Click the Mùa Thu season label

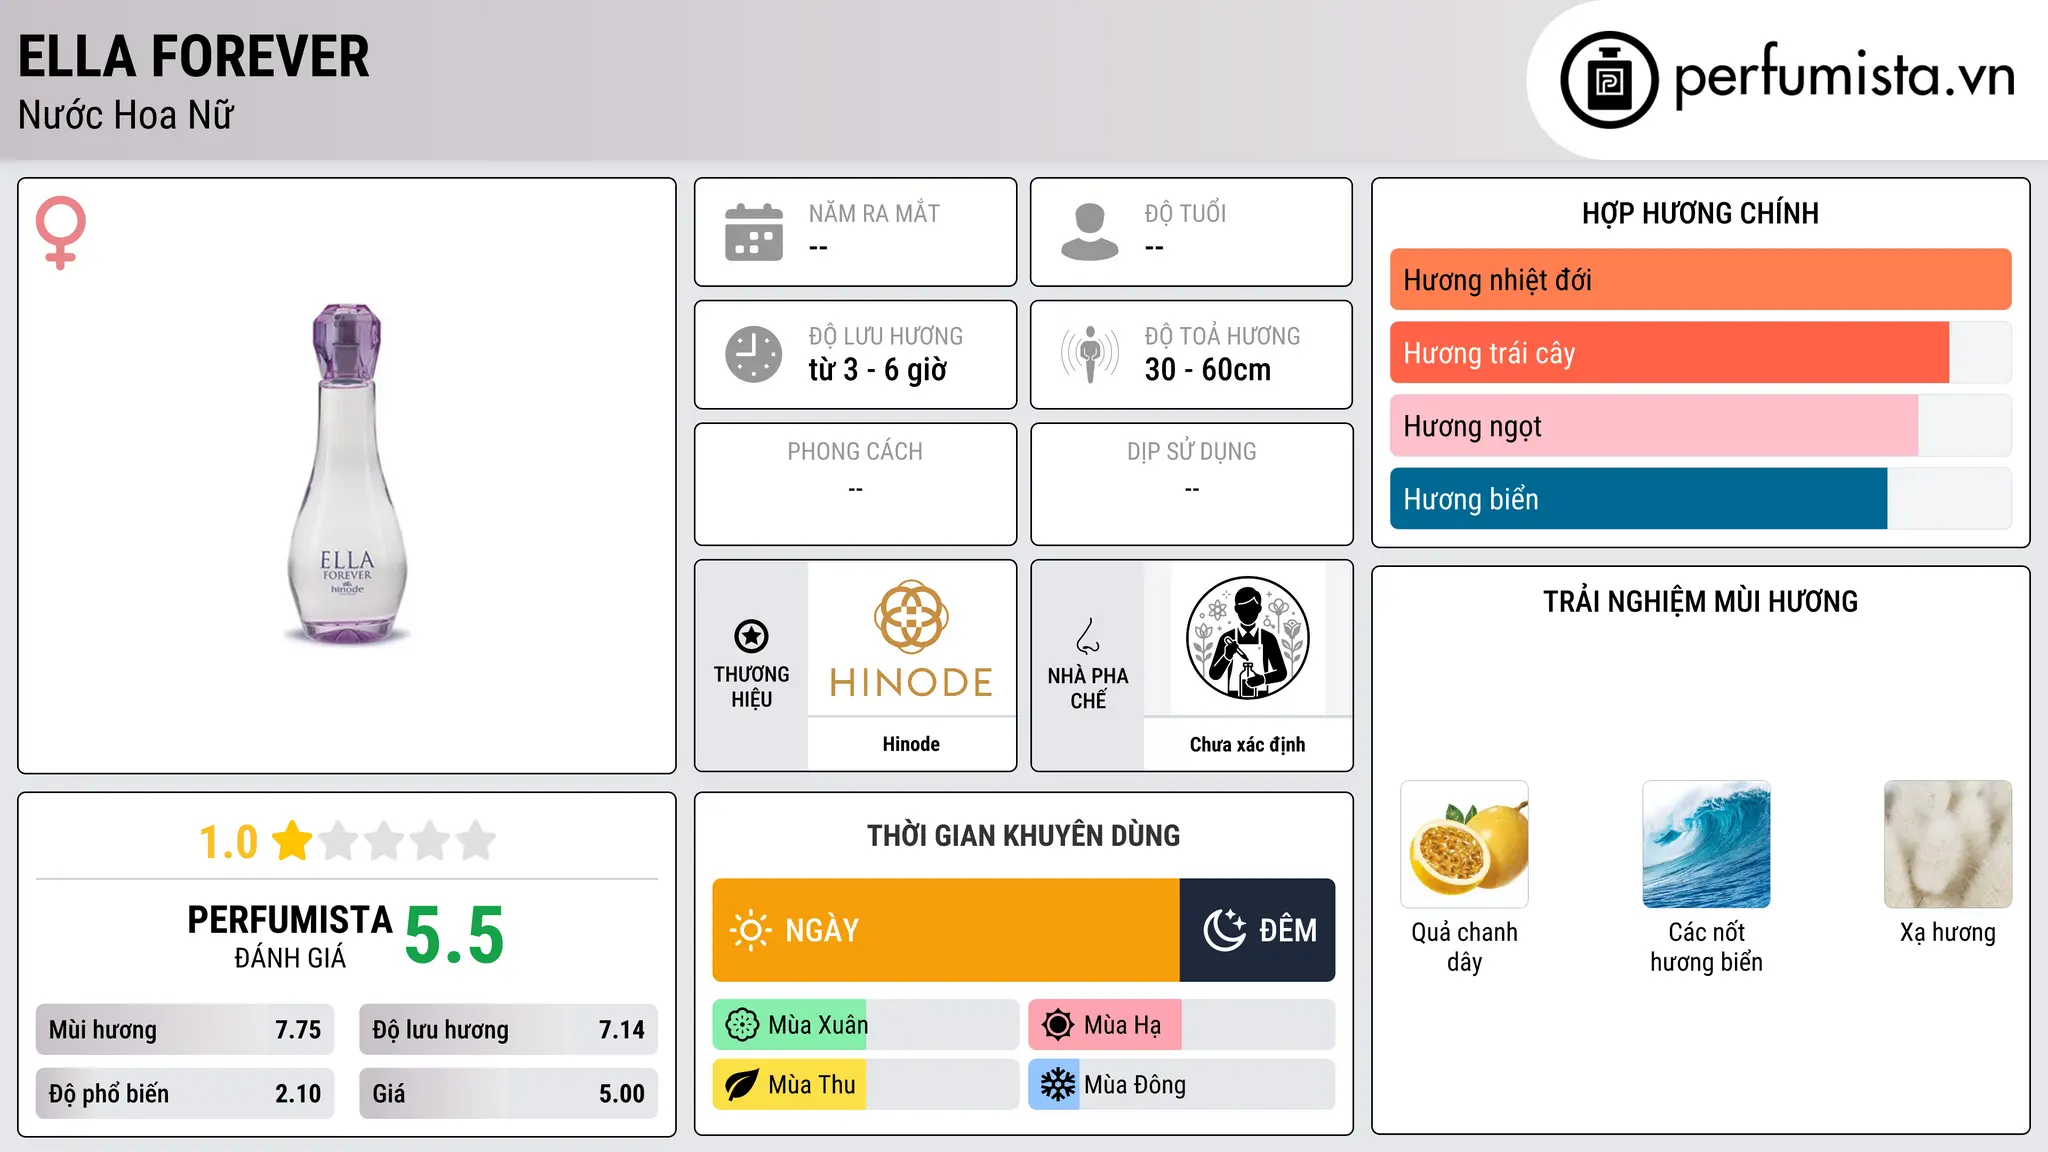tap(812, 1085)
